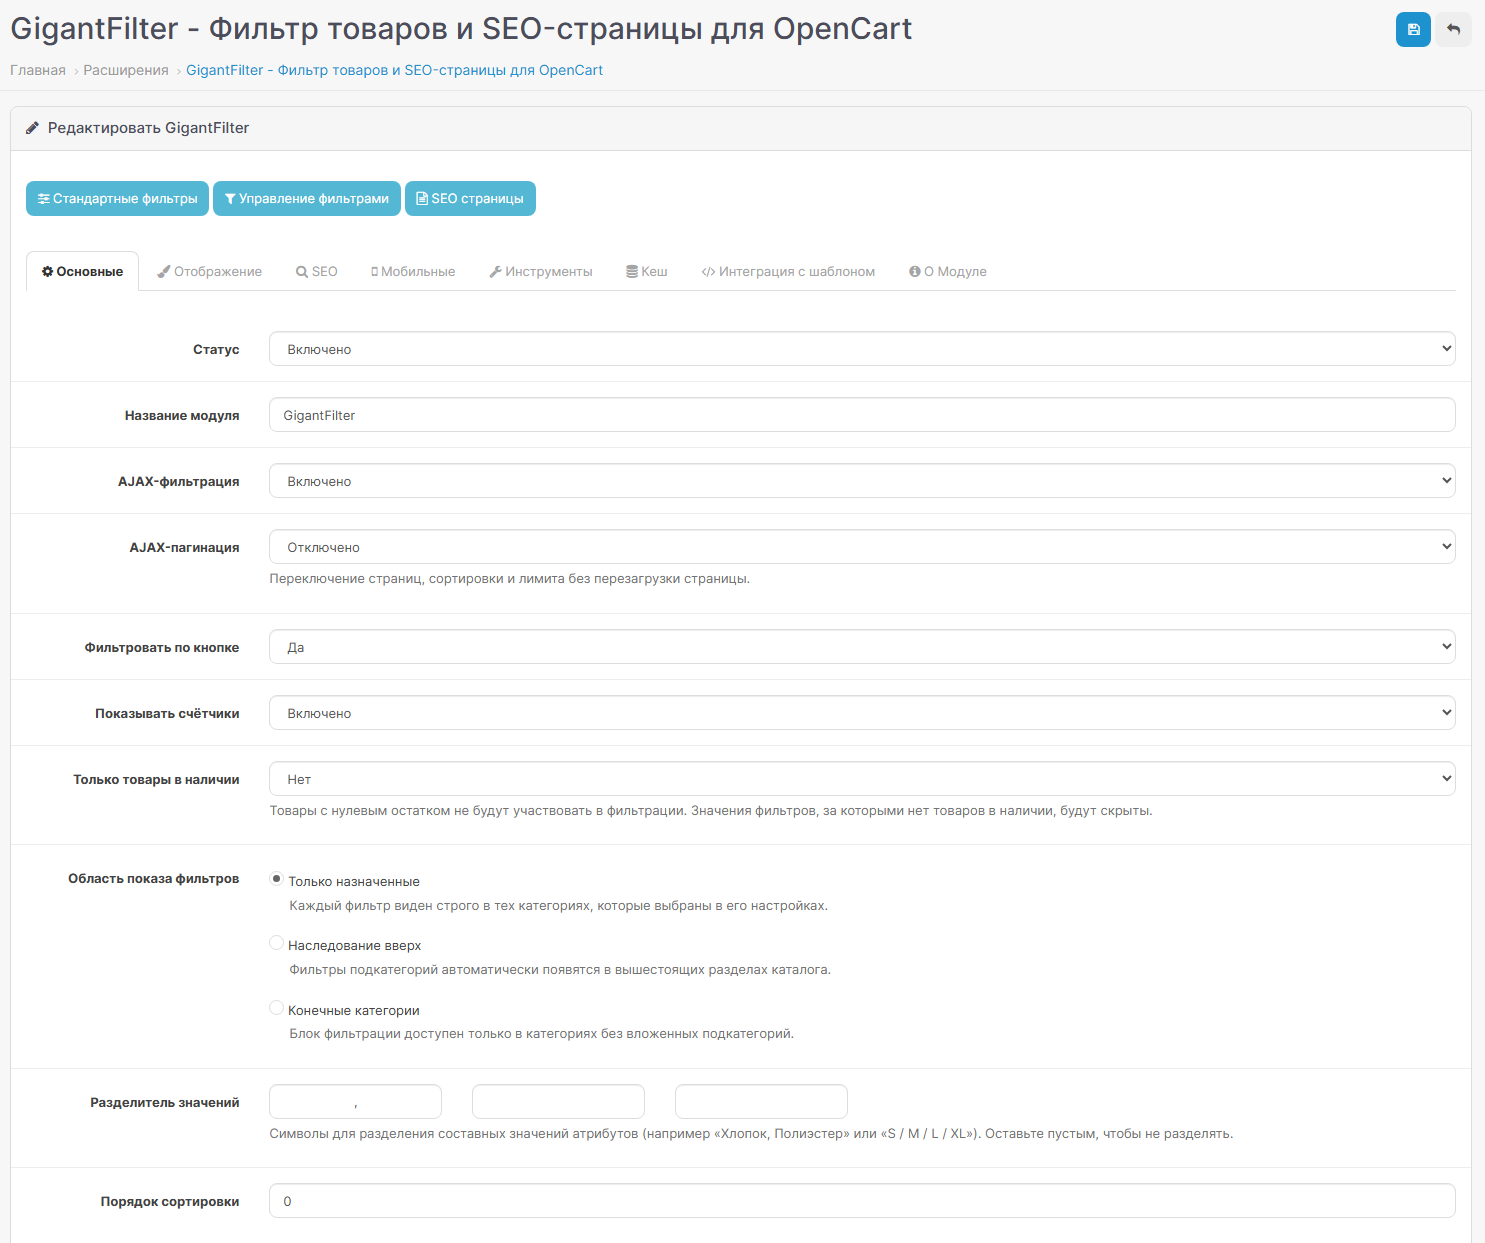Image resolution: width=1485 pixels, height=1243 pixels.
Task: Open the Статус dropdown
Action: click(862, 349)
